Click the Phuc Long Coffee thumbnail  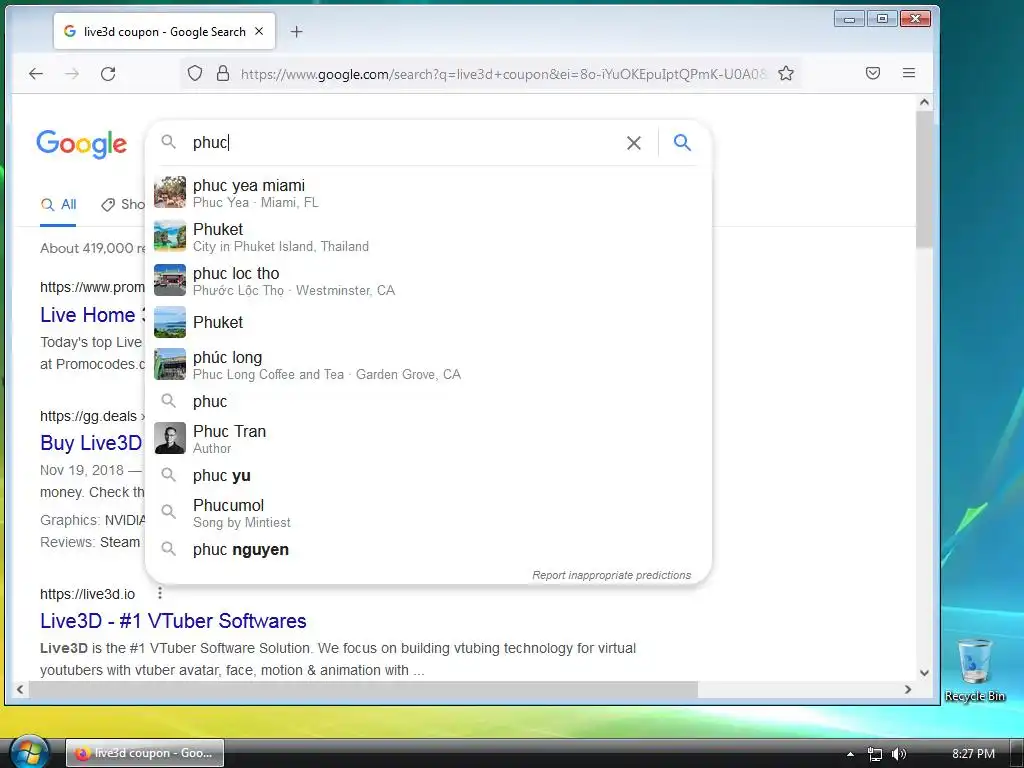[x=170, y=364]
